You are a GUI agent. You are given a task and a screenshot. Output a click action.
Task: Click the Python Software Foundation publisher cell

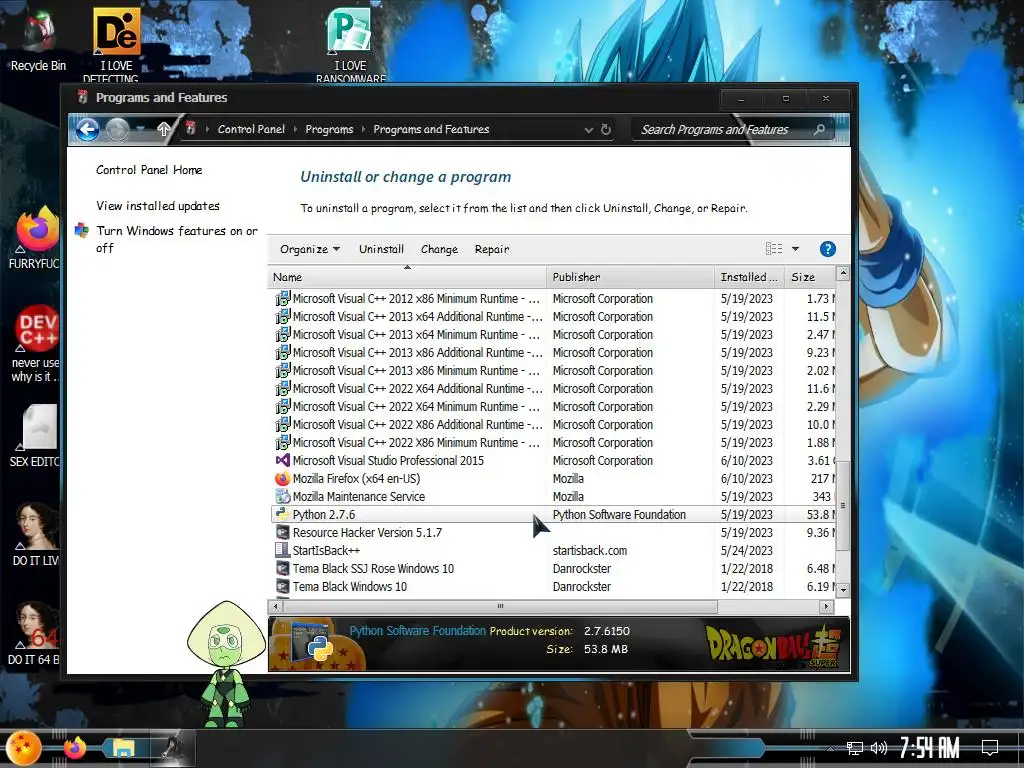click(619, 515)
